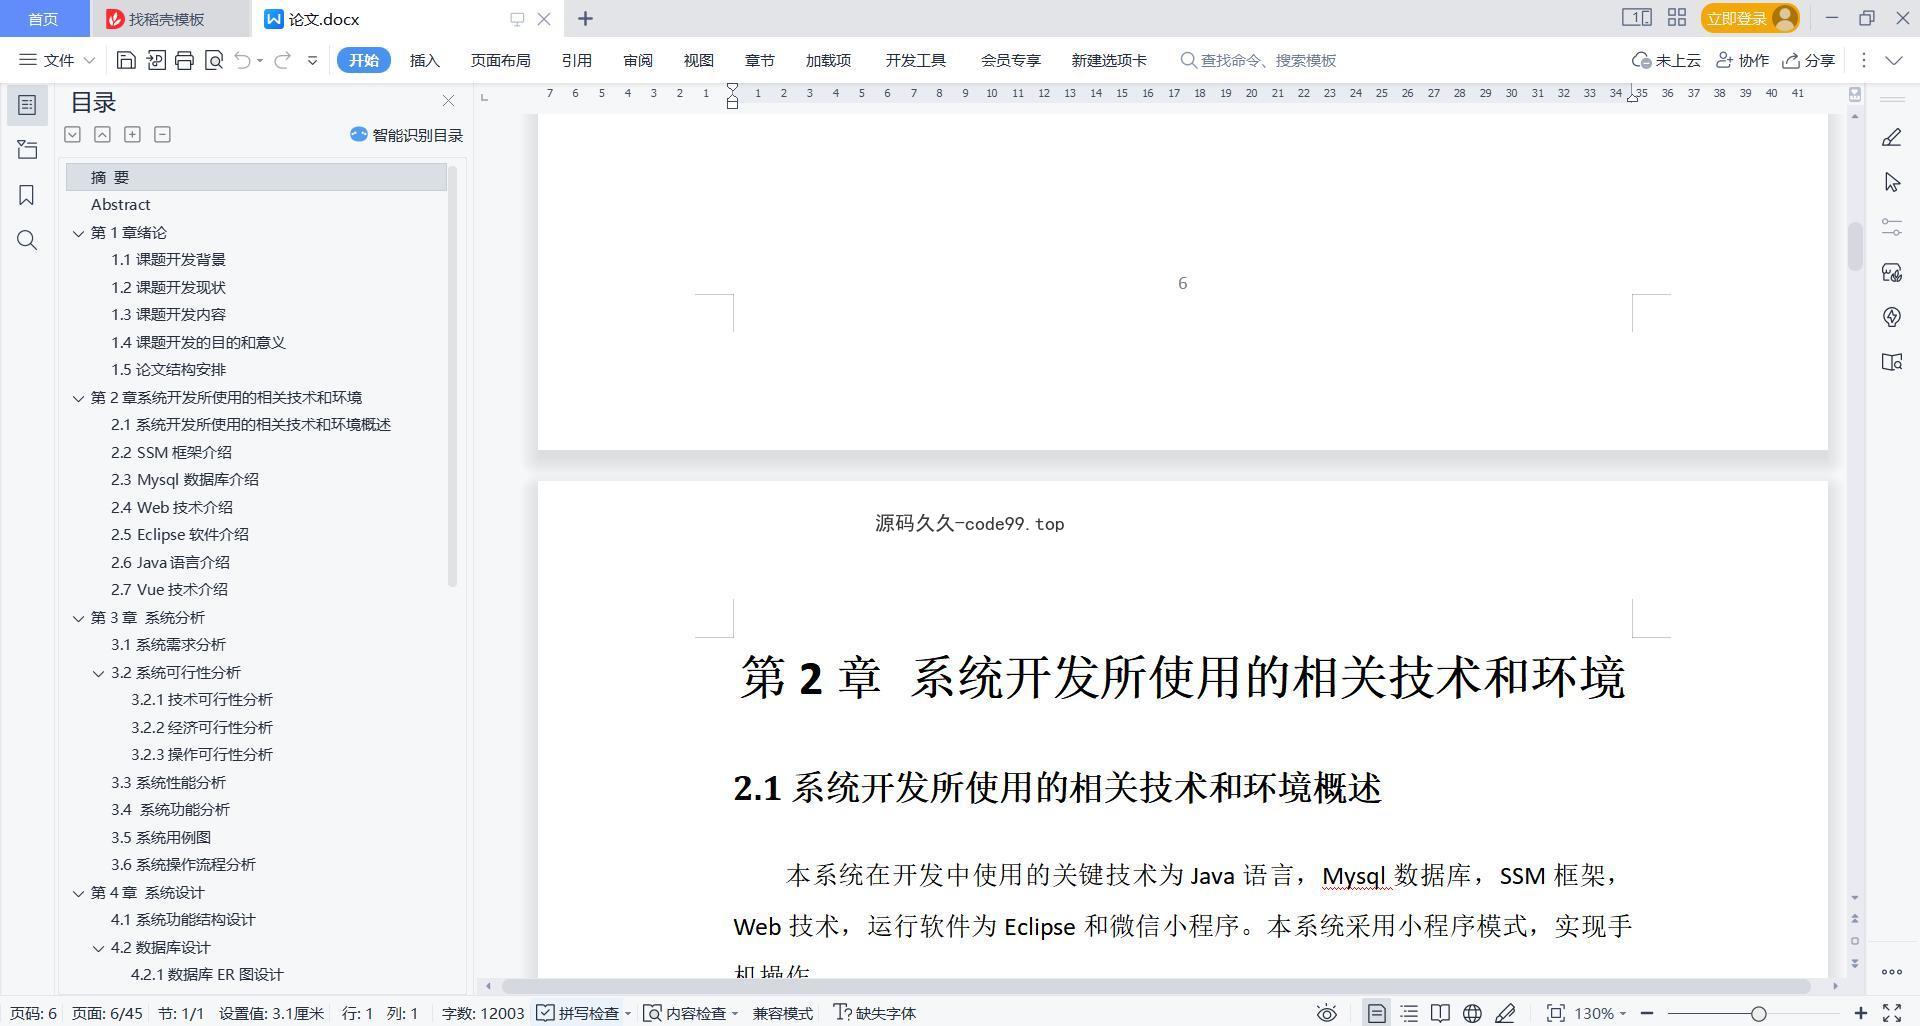This screenshot has width=1920, height=1026.
Task: Click 协作 button
Action: 1742,60
